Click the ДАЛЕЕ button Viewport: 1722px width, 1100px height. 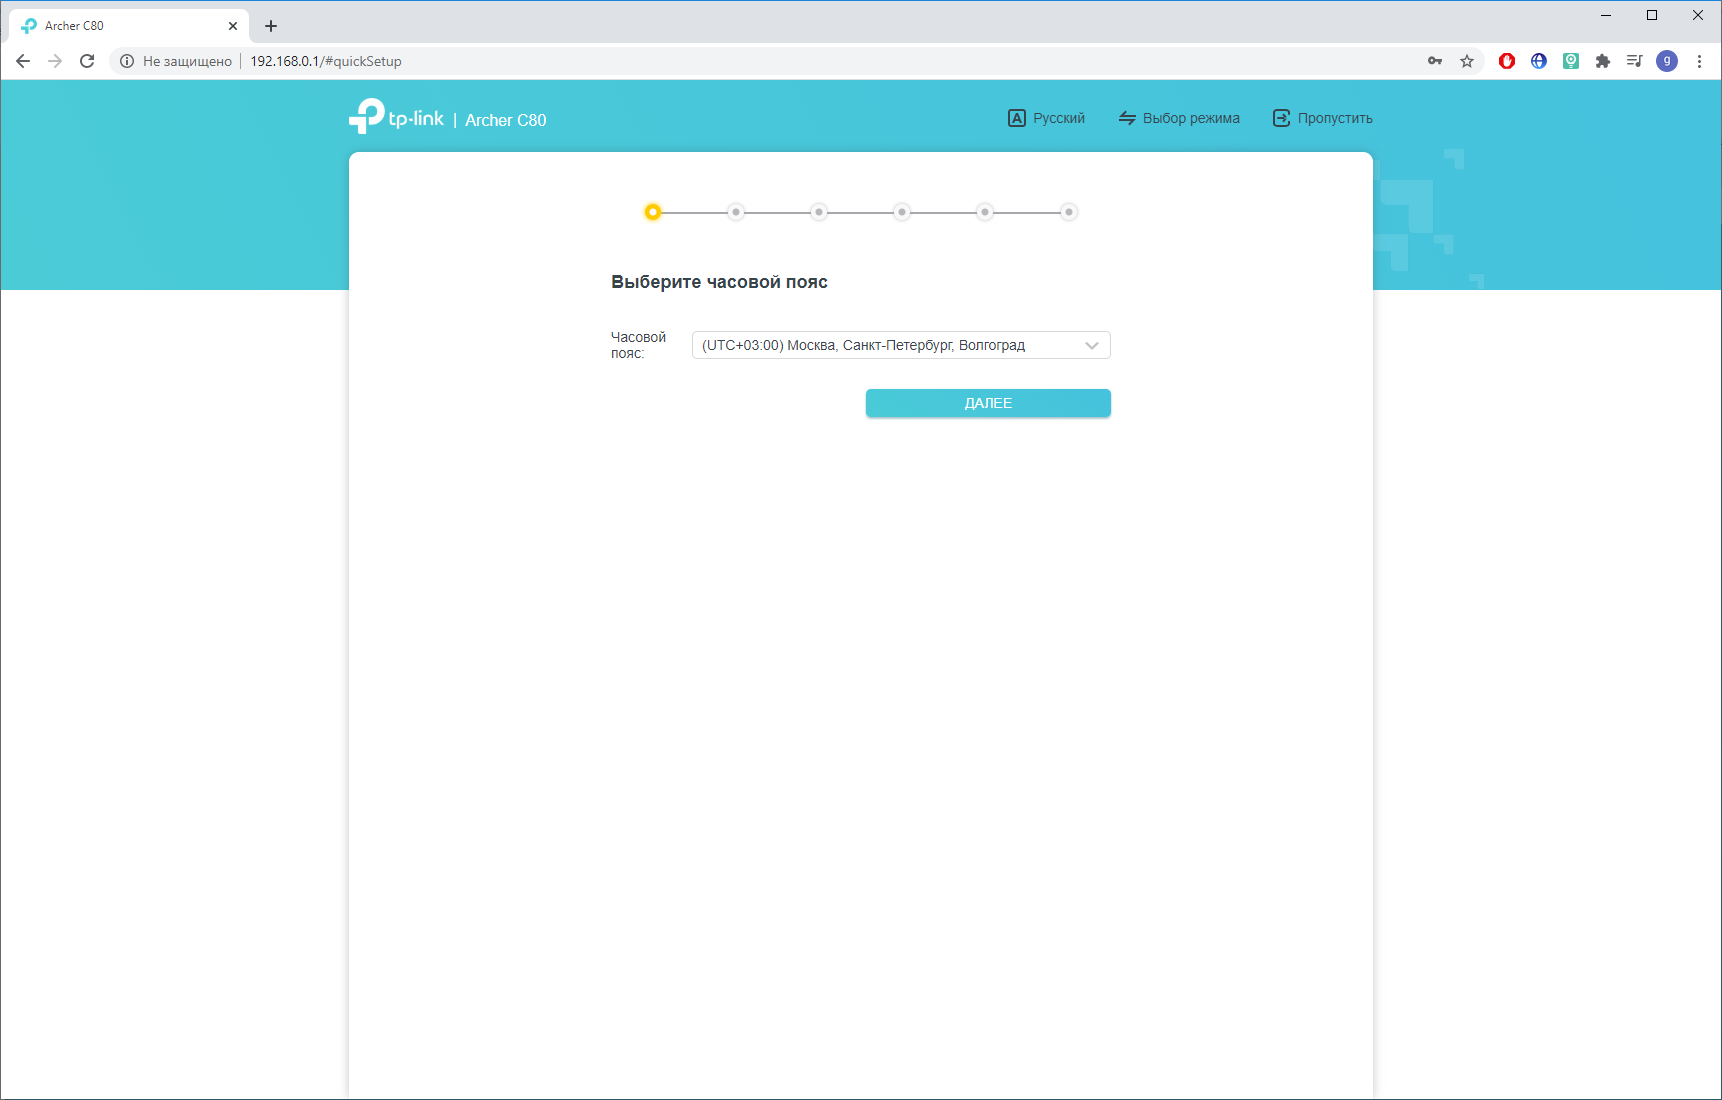pyautogui.click(x=988, y=403)
